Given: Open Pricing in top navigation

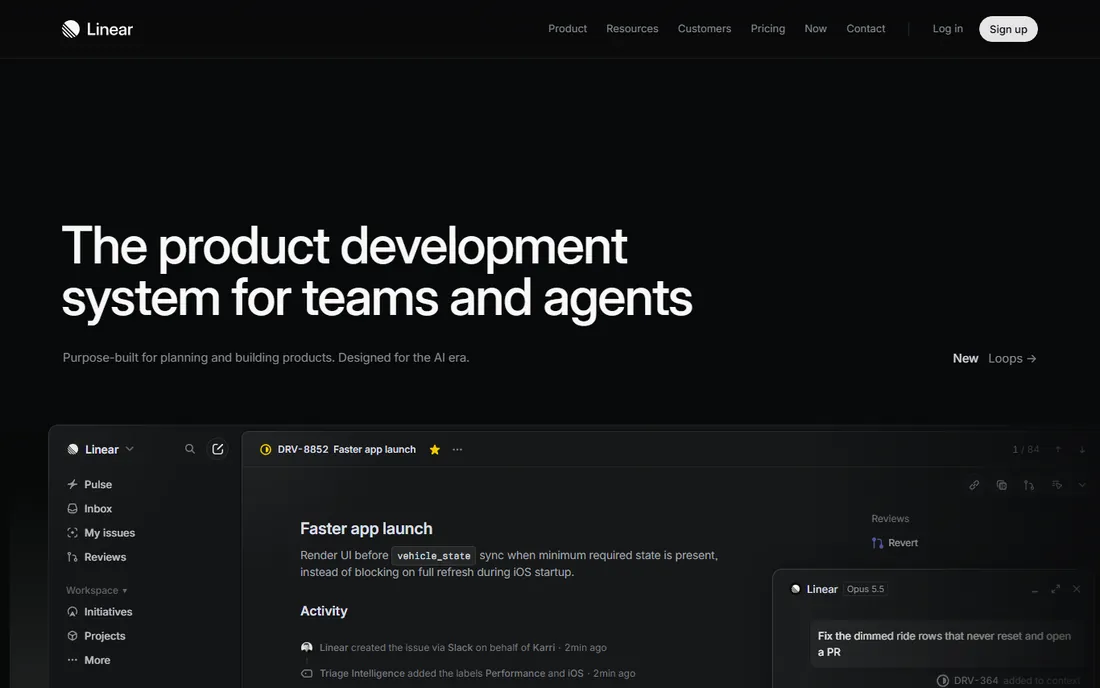Looking at the screenshot, I should [767, 29].
